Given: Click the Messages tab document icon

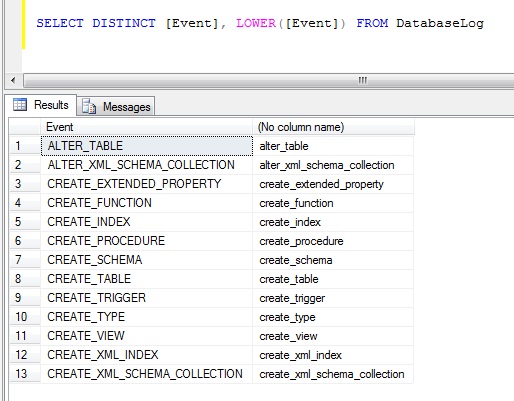Looking at the screenshot, I should 89,106.
